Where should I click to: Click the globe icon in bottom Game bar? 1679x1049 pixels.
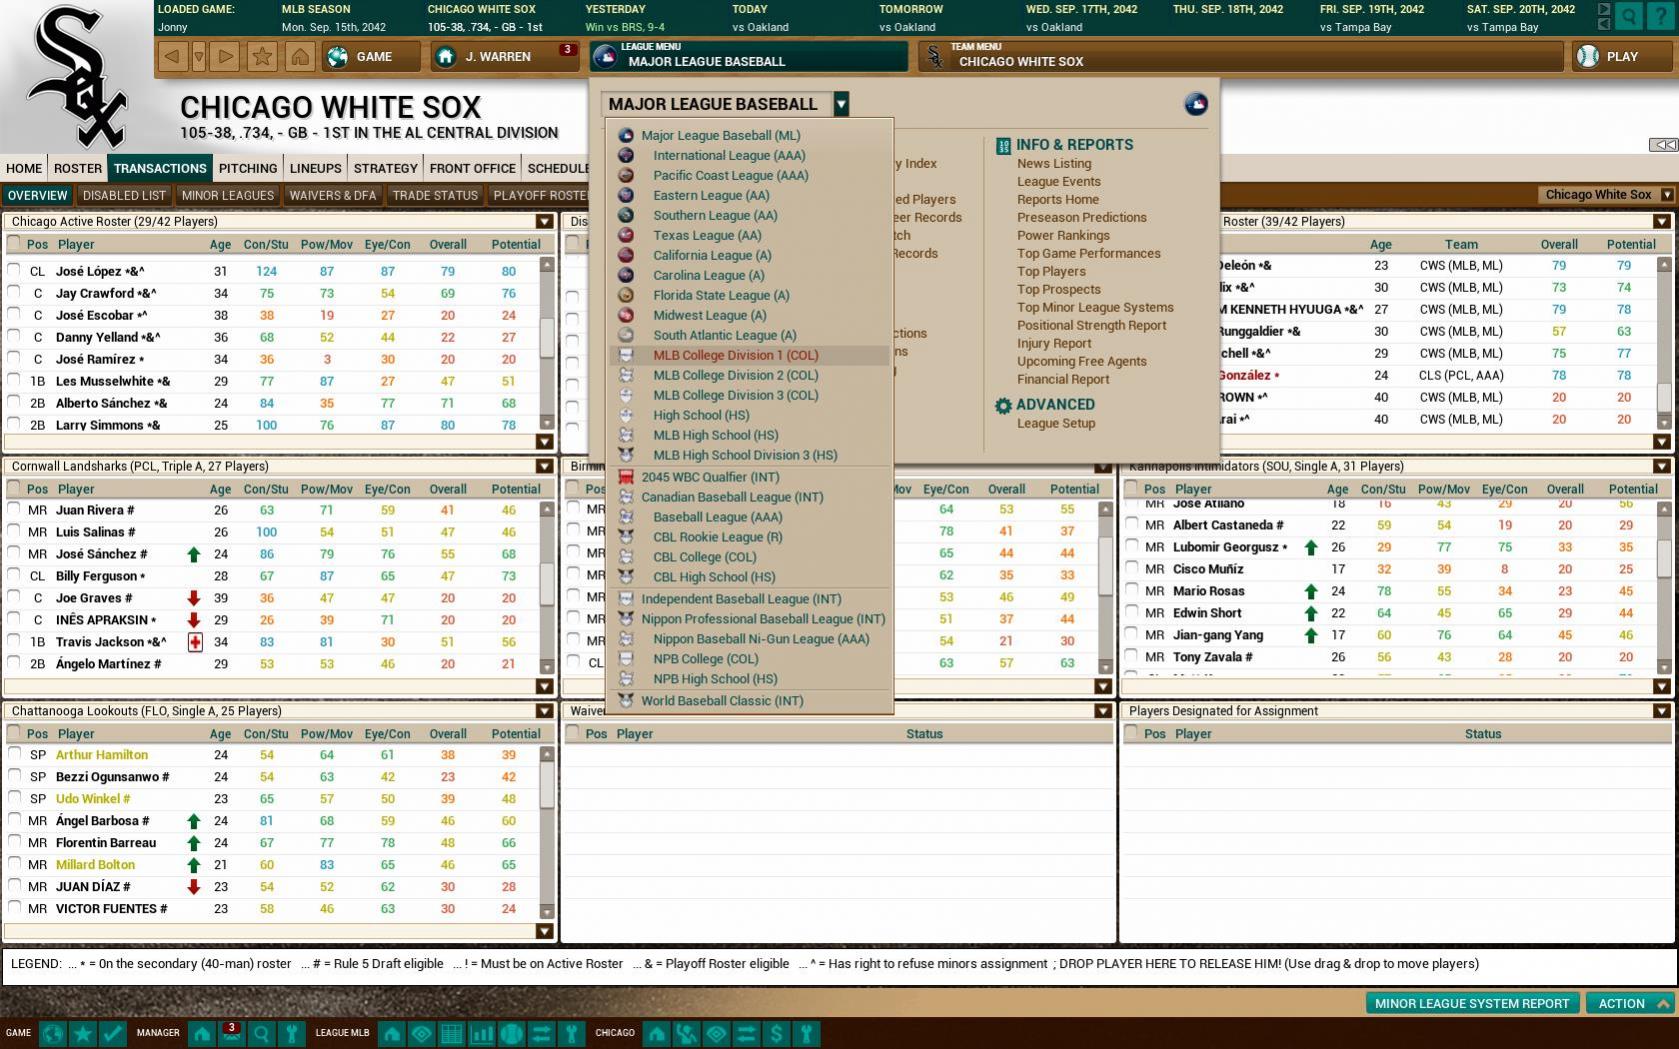53,1033
